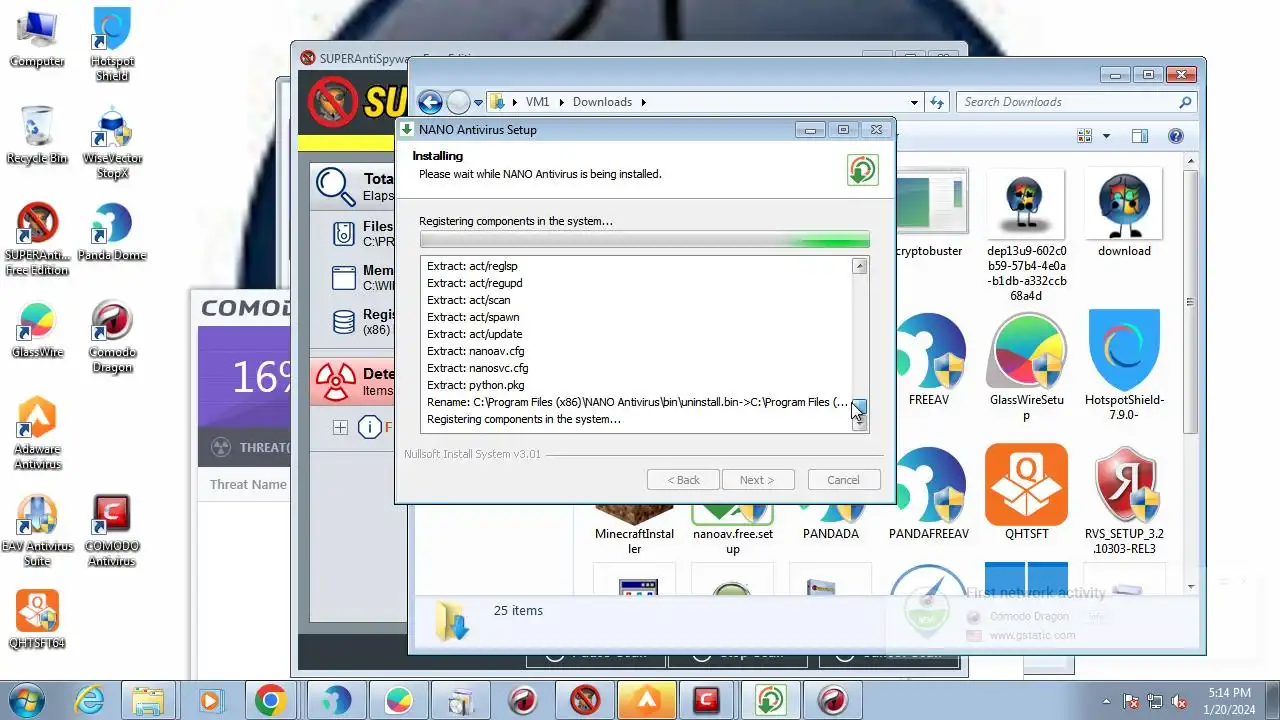This screenshot has width=1280, height=720.
Task: Open Windows Media Player from taskbar
Action: pyautogui.click(x=210, y=700)
